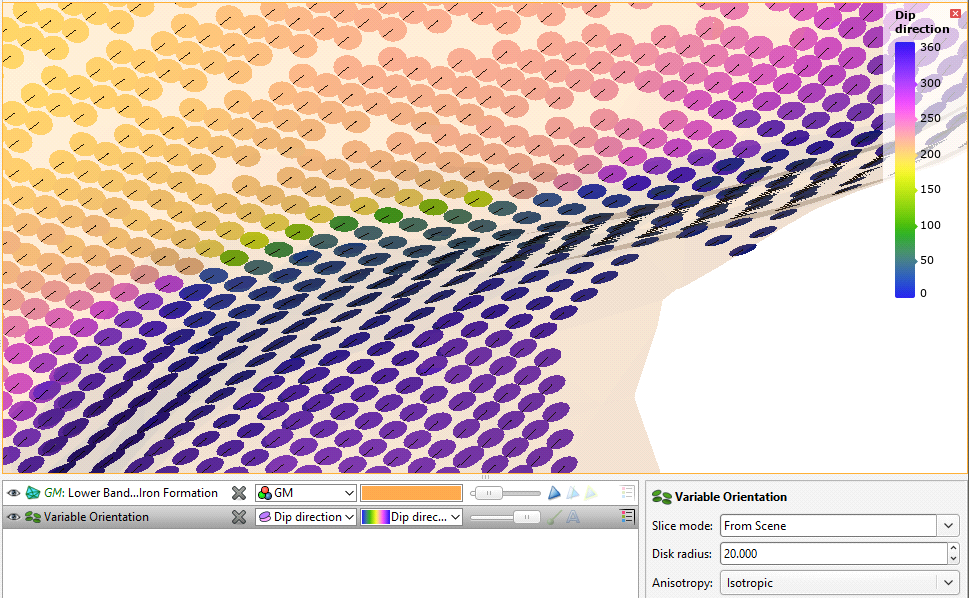Toggle the disk line icon for Variable Orientation
Screen dimensions: 969x598
554,517
